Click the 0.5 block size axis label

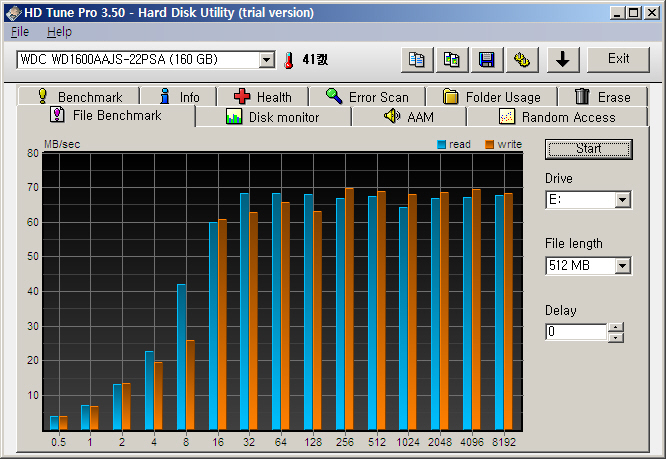[x=59, y=442]
